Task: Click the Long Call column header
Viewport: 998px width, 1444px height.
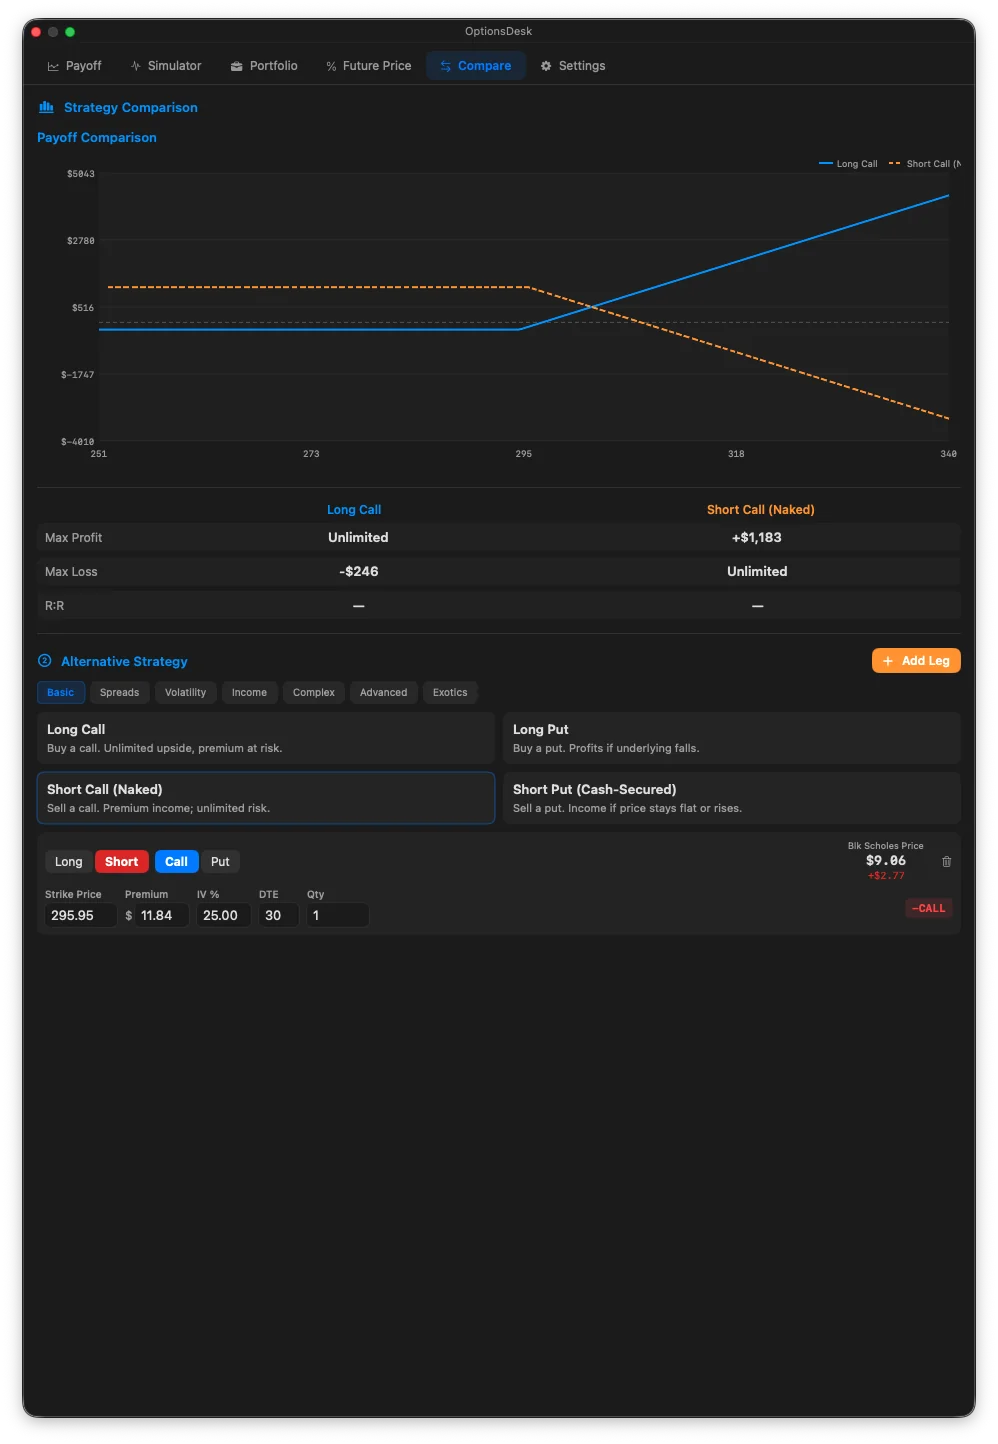Action: (x=354, y=510)
